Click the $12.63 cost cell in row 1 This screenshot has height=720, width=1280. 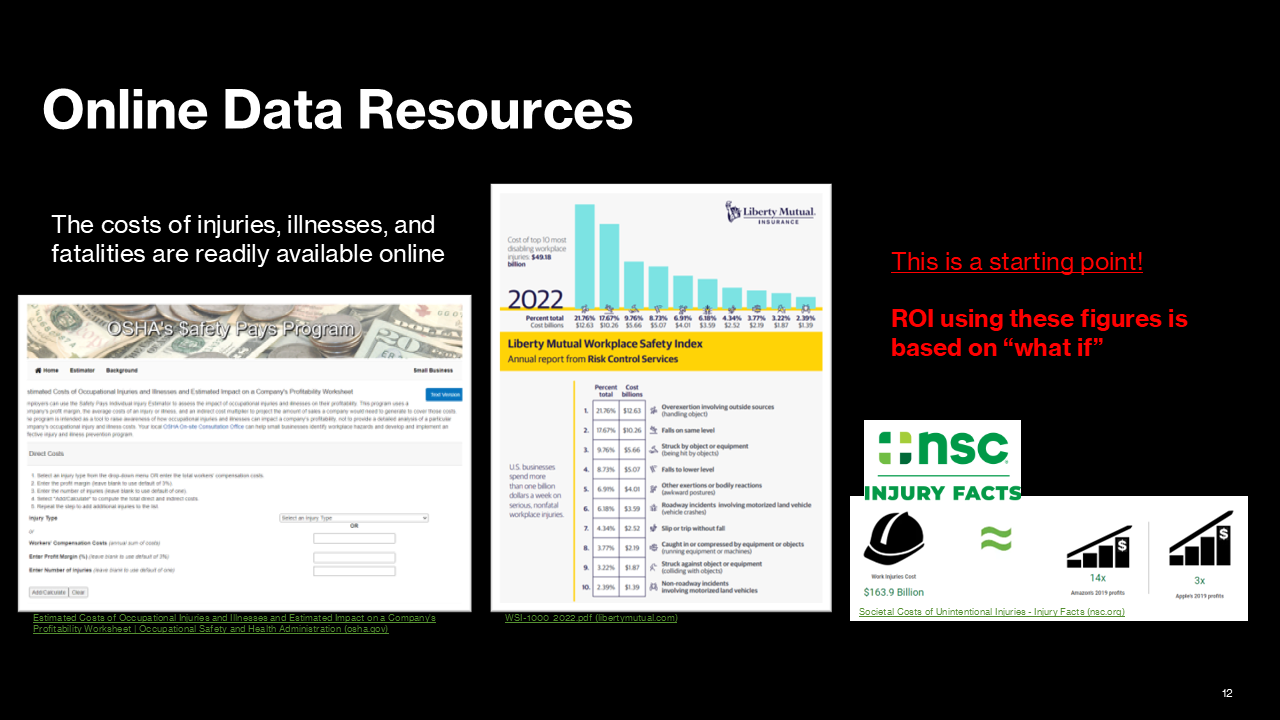632,410
